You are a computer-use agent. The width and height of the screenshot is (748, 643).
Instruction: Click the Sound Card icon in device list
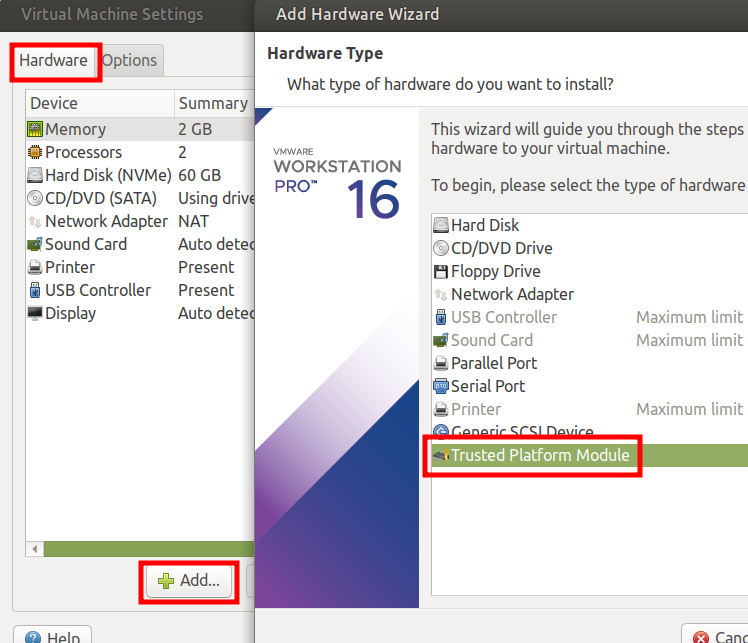click(x=35, y=244)
